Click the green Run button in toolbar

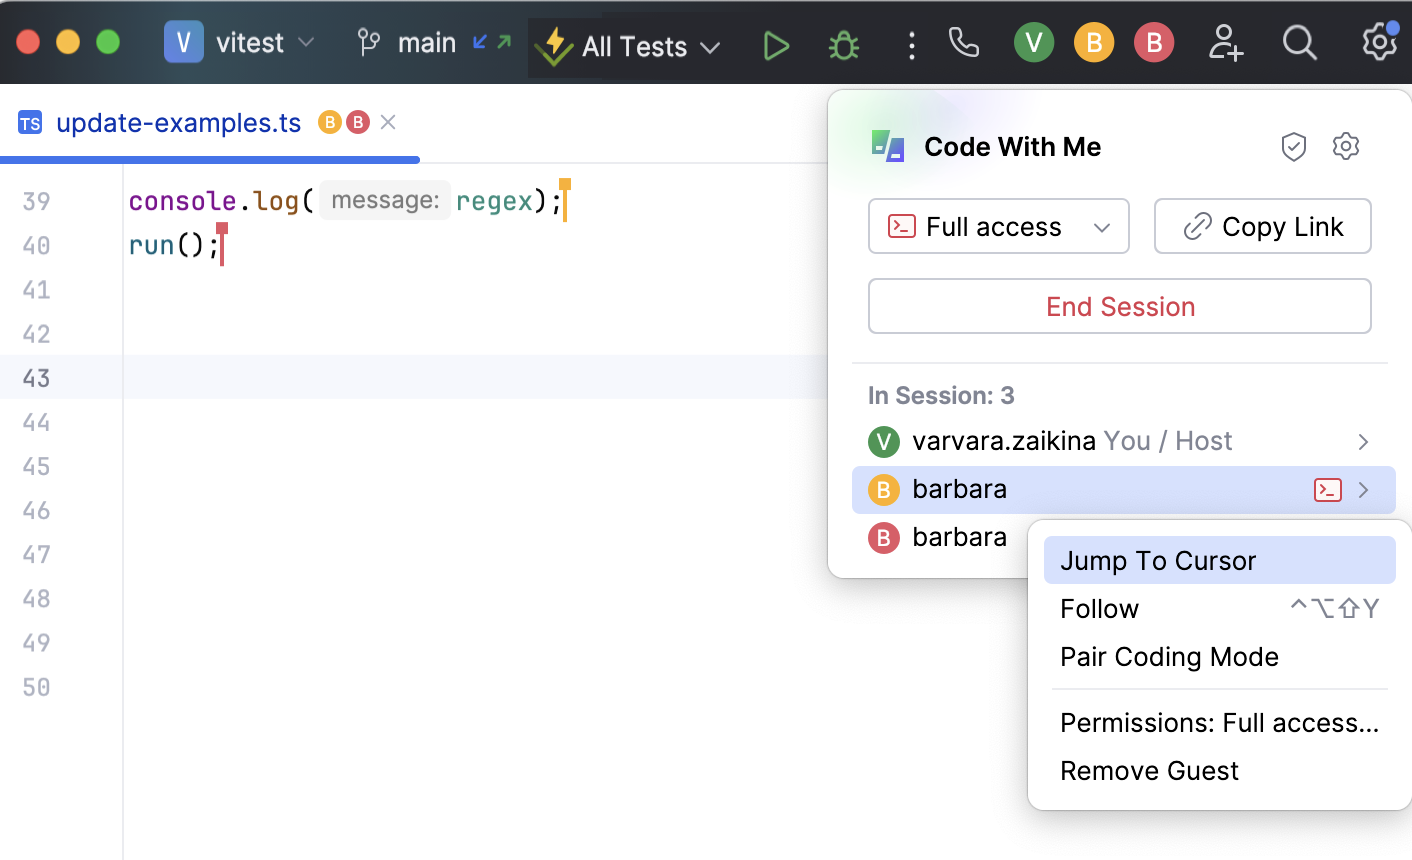pyautogui.click(x=776, y=46)
